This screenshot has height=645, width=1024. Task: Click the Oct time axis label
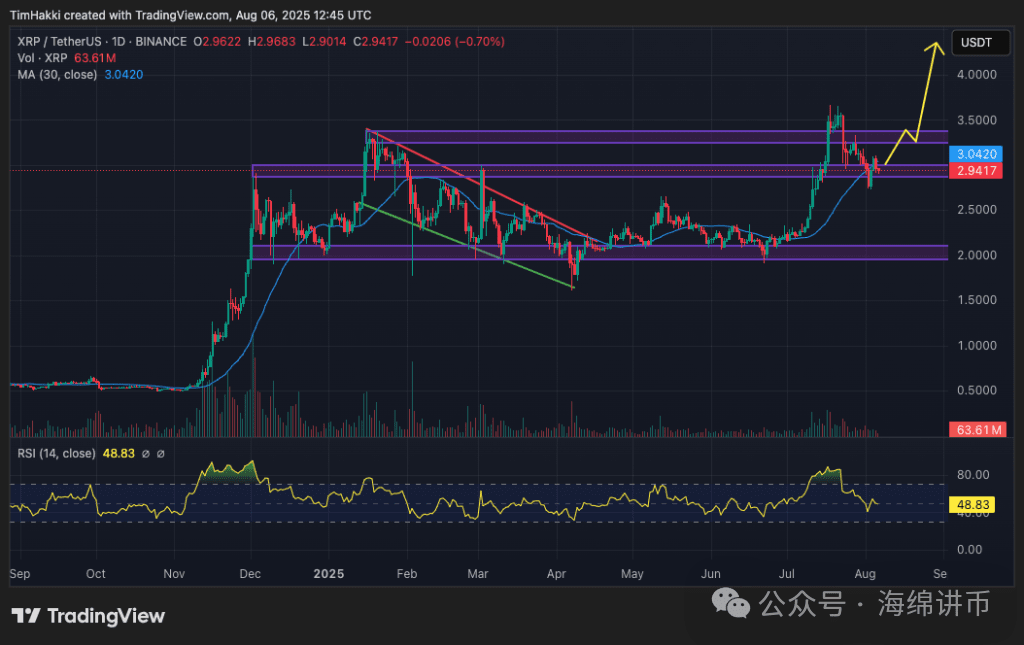(95, 574)
